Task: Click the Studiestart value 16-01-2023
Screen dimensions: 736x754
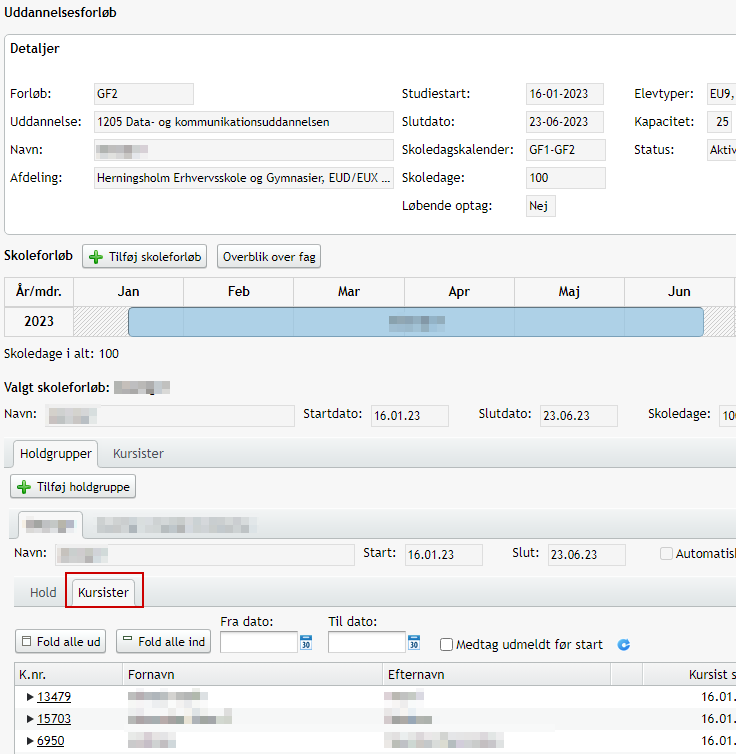Action: 565,94
